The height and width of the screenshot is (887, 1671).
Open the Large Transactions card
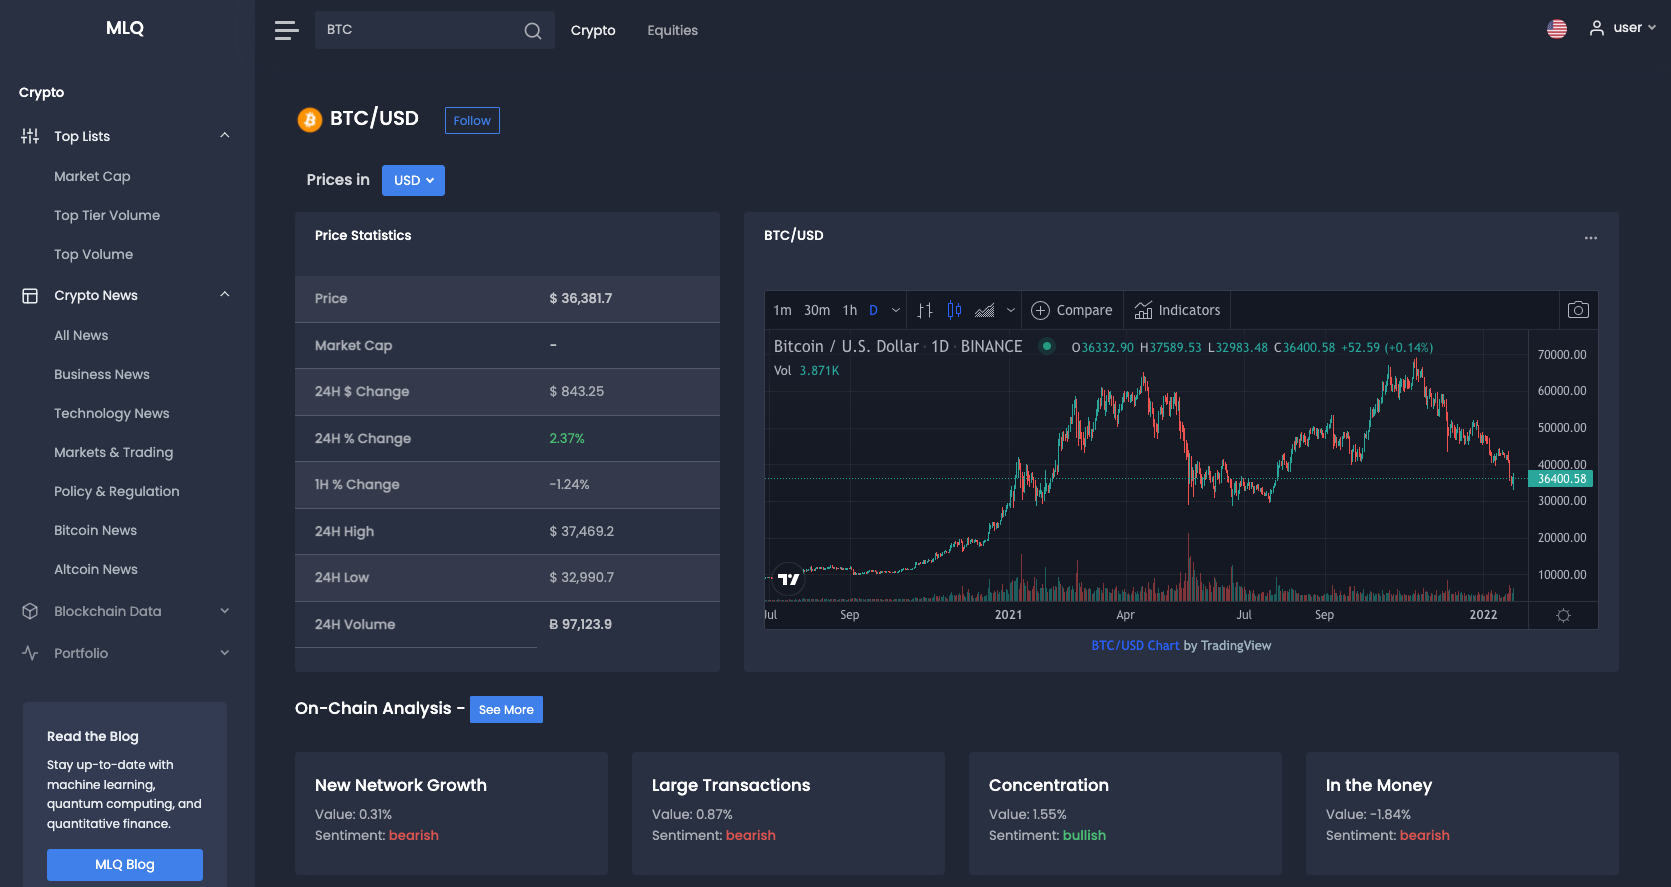[x=788, y=813]
